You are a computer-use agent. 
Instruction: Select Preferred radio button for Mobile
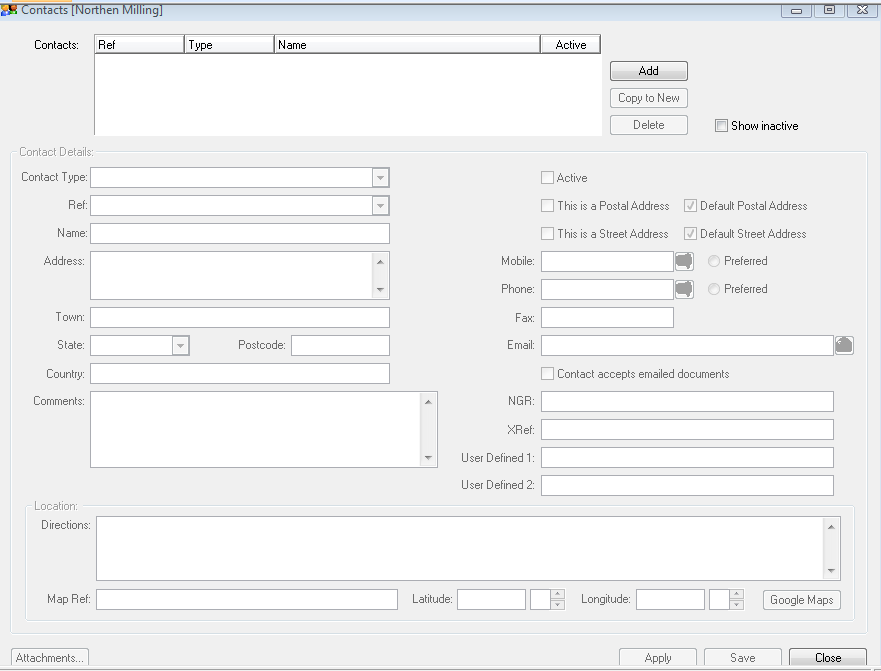pos(714,261)
